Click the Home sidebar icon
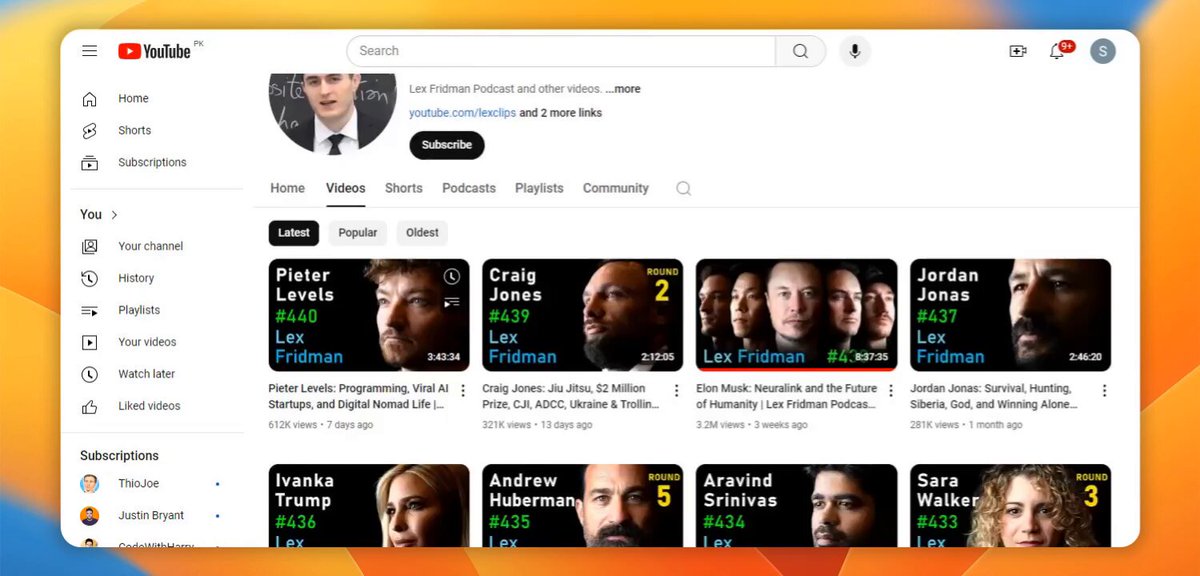Screen dimensions: 1200x576 click(x=90, y=99)
